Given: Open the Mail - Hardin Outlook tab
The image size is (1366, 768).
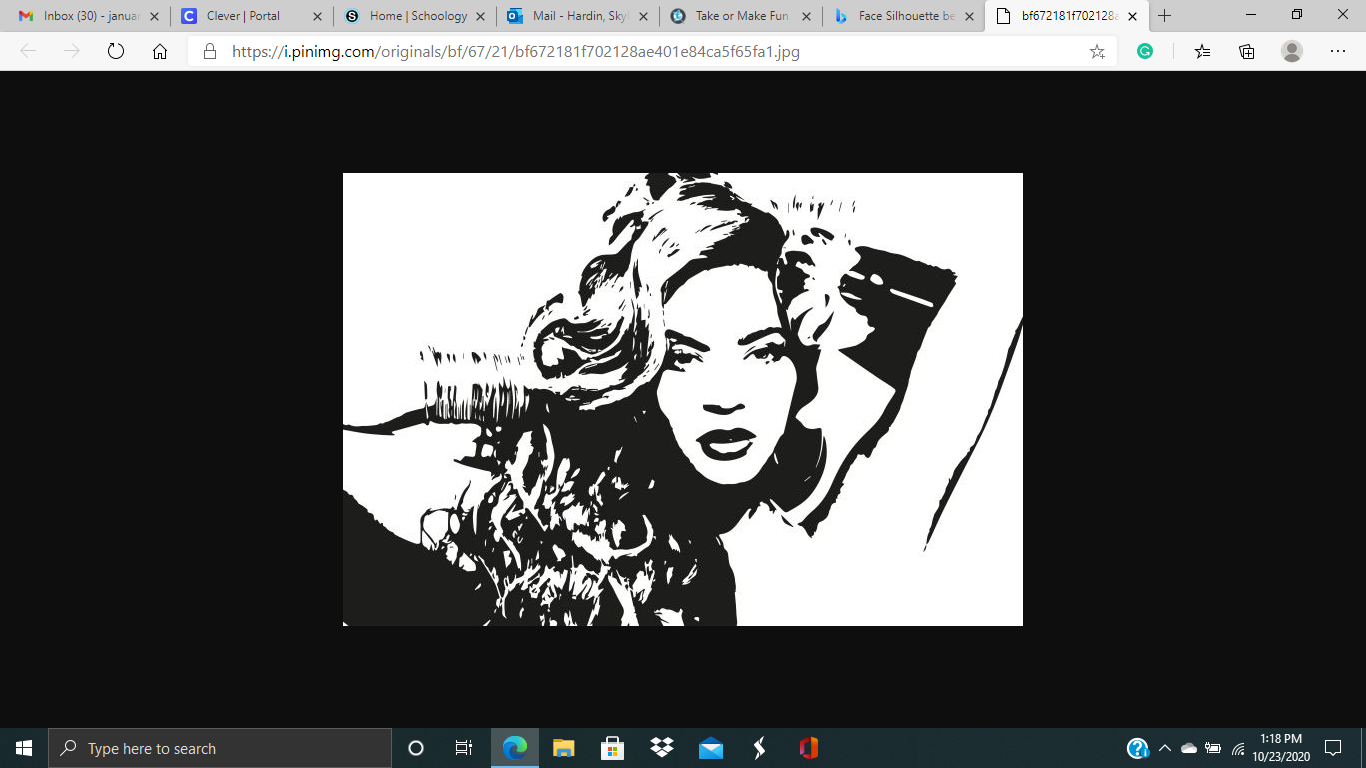Looking at the screenshot, I should pos(577,16).
